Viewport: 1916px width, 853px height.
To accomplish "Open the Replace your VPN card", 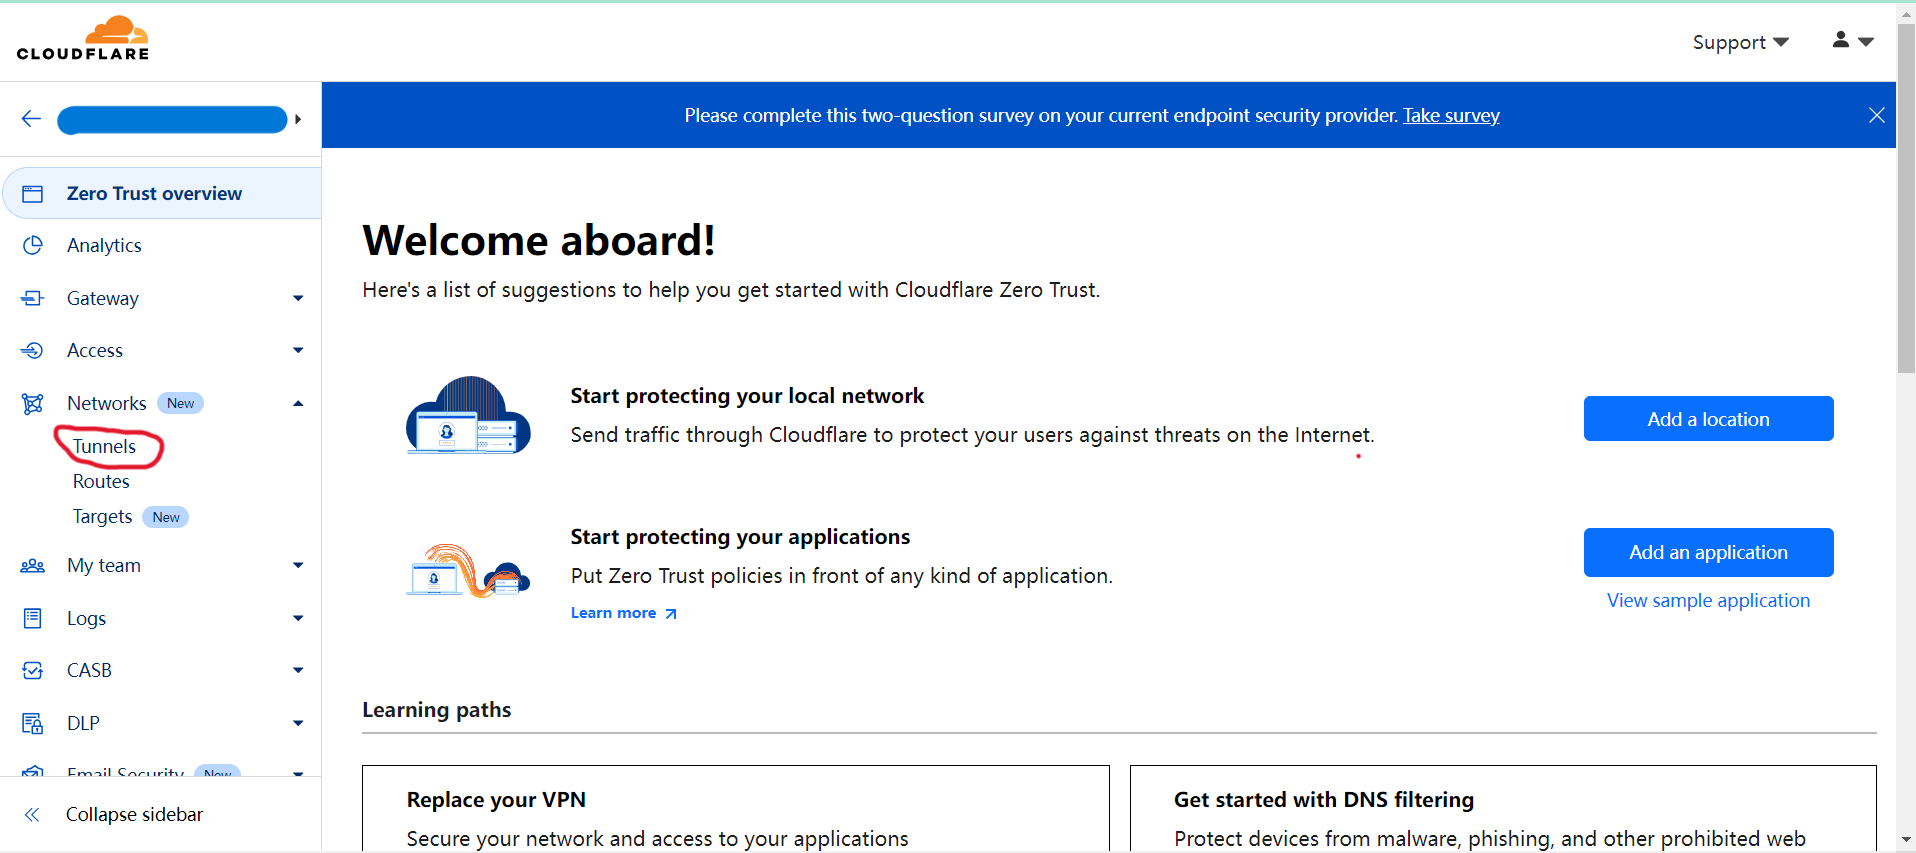I will coord(736,809).
